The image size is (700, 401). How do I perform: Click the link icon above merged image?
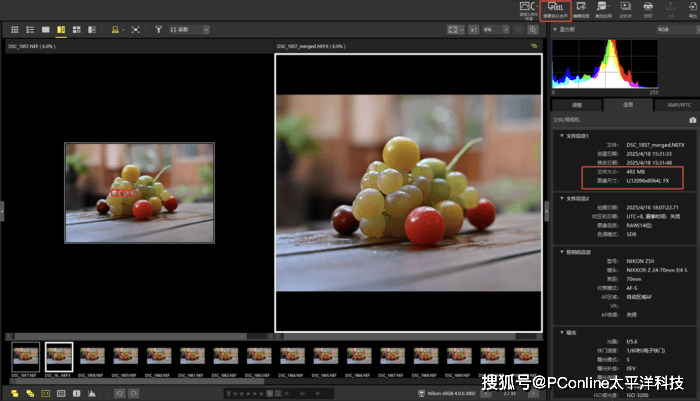coord(534,46)
